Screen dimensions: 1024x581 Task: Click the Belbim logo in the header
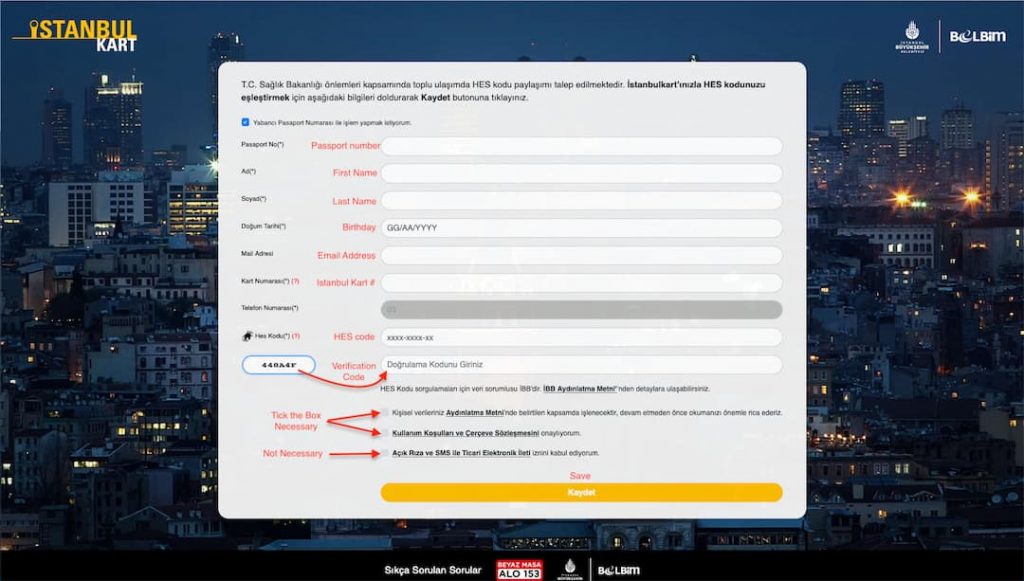(978, 37)
